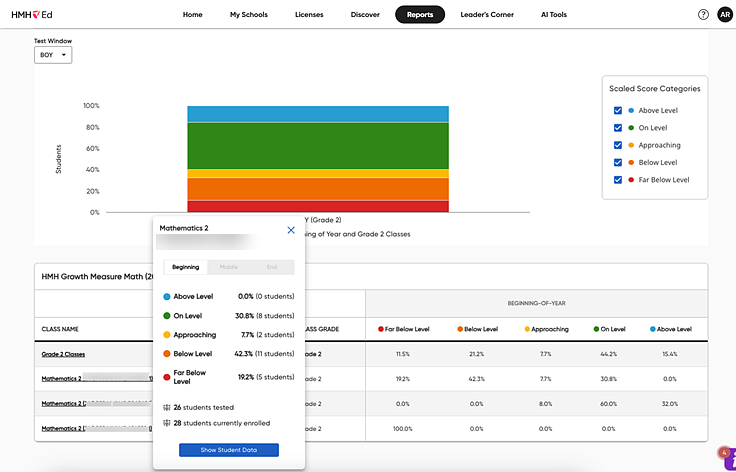
Task: Select the Reports navigation pill
Action: coord(420,15)
